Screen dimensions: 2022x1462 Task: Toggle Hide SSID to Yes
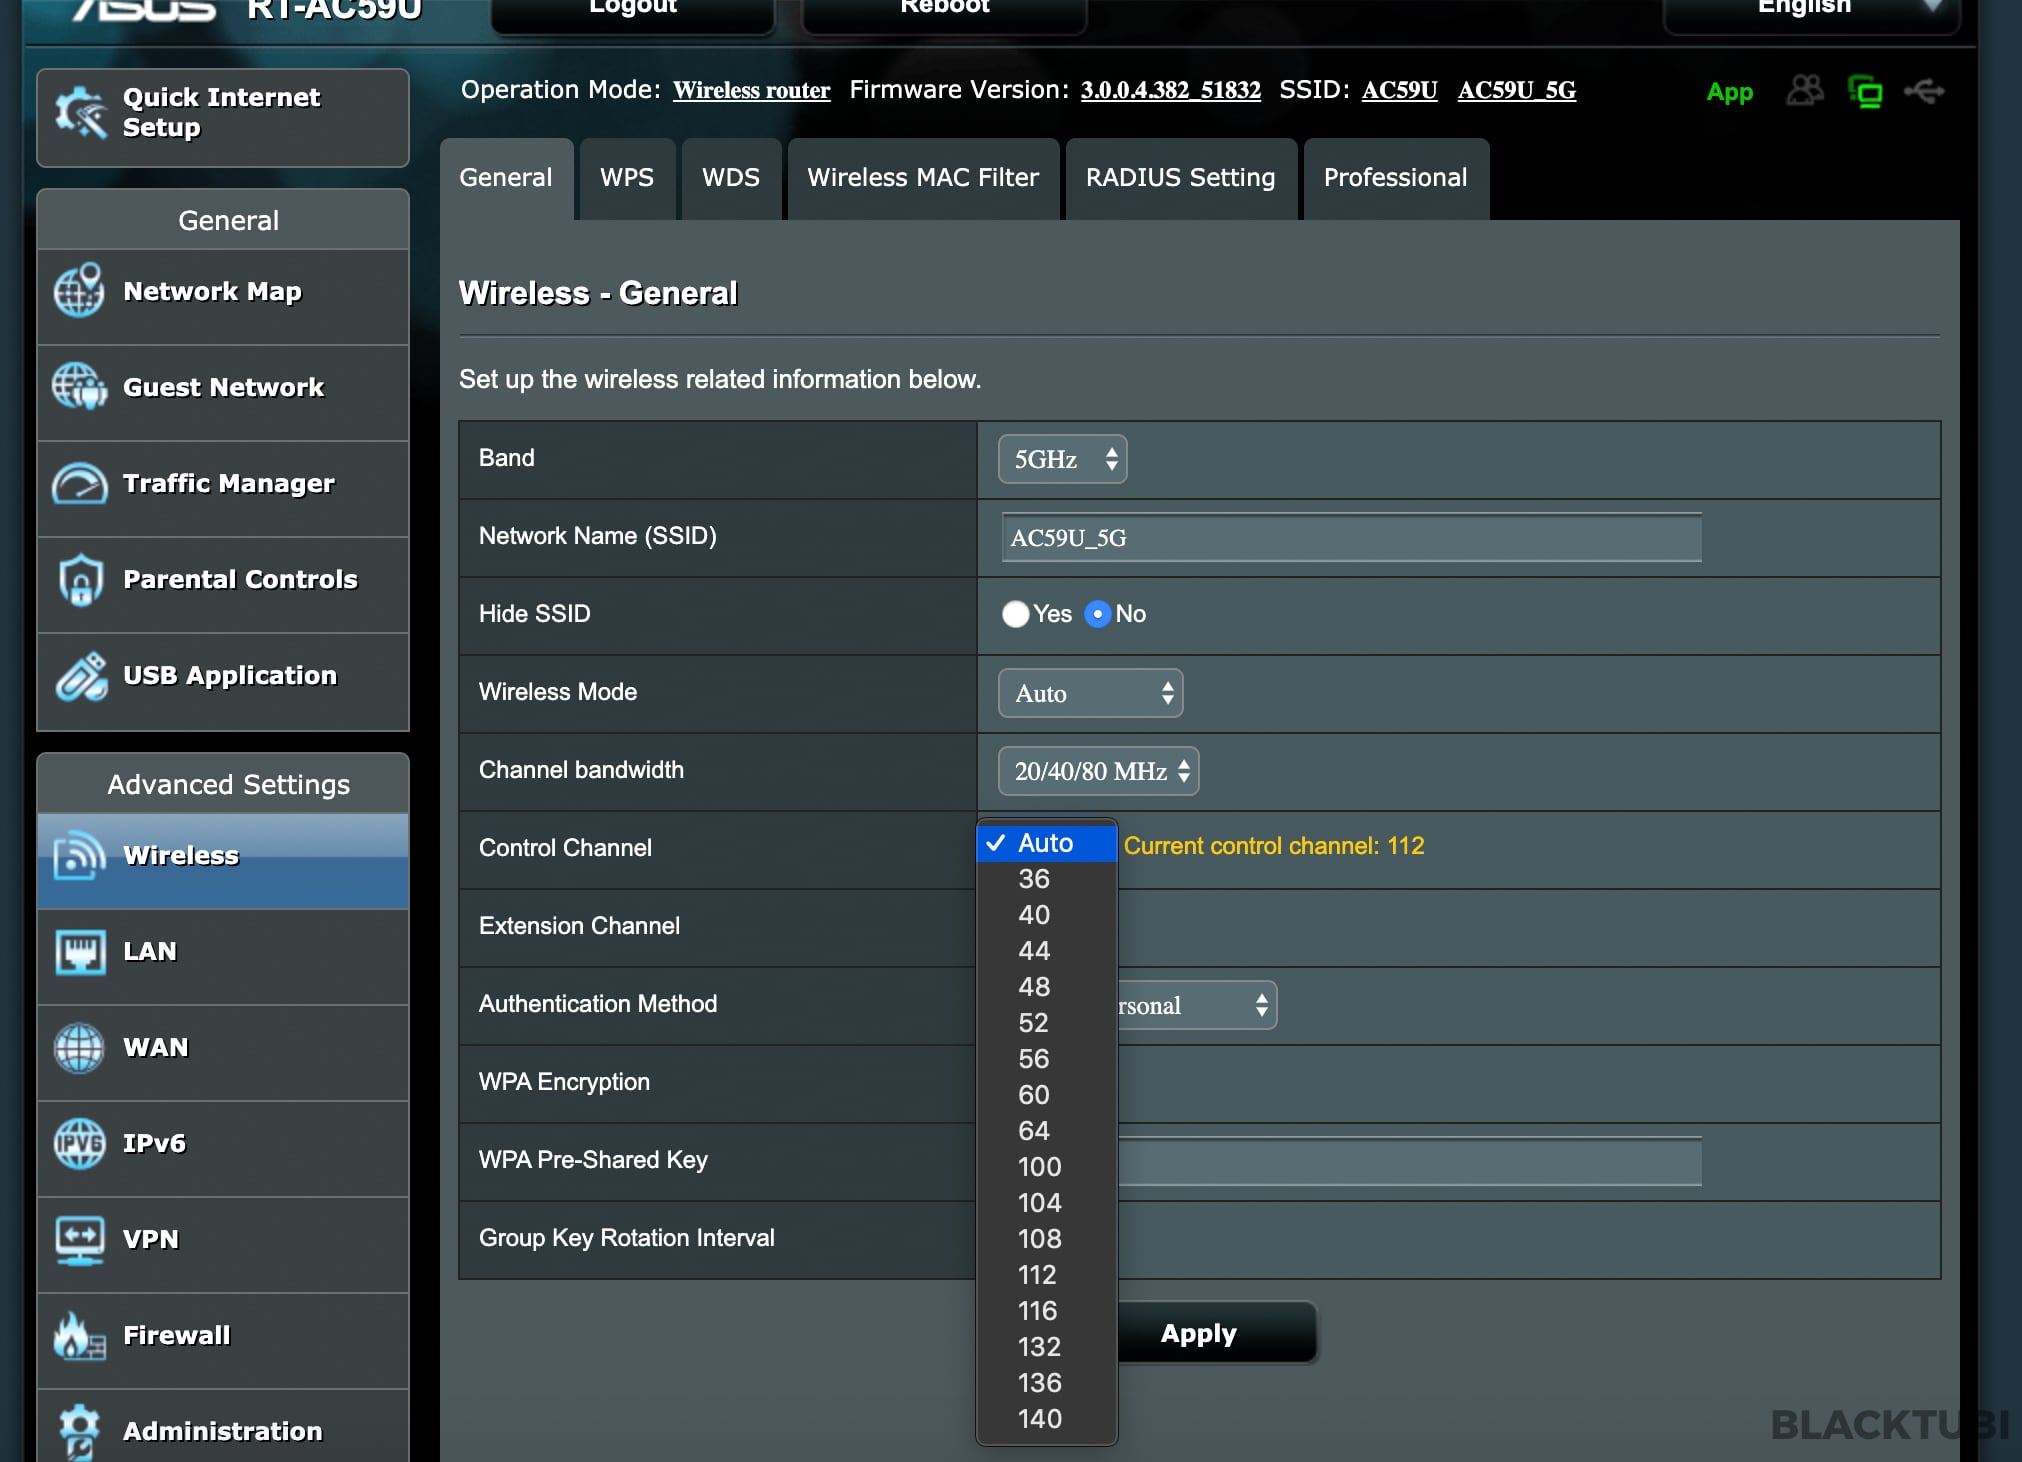[x=1013, y=614]
